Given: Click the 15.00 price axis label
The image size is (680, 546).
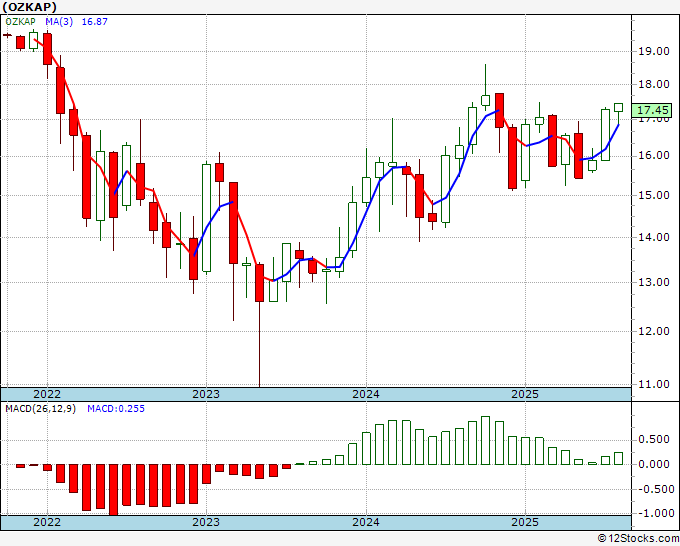Looking at the screenshot, I should pos(654,195).
